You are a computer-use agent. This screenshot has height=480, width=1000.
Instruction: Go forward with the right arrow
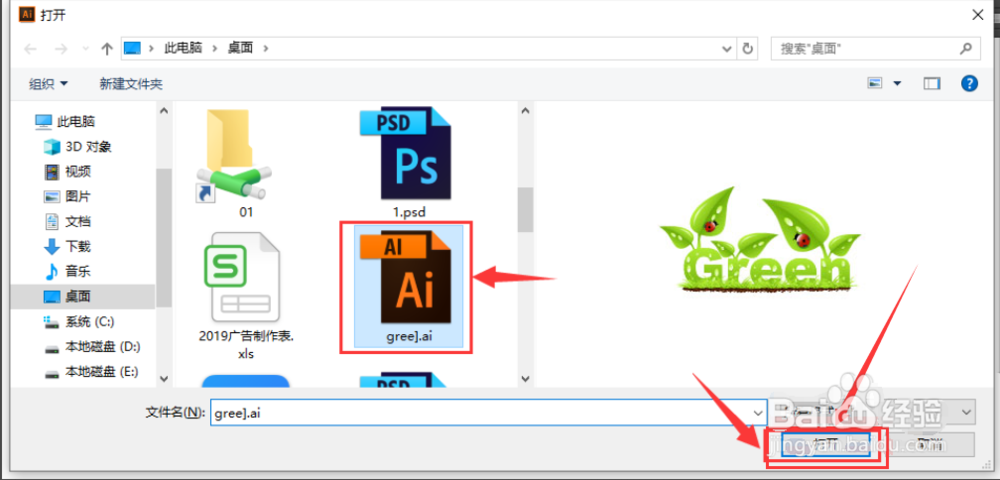pyautogui.click(x=60, y=49)
